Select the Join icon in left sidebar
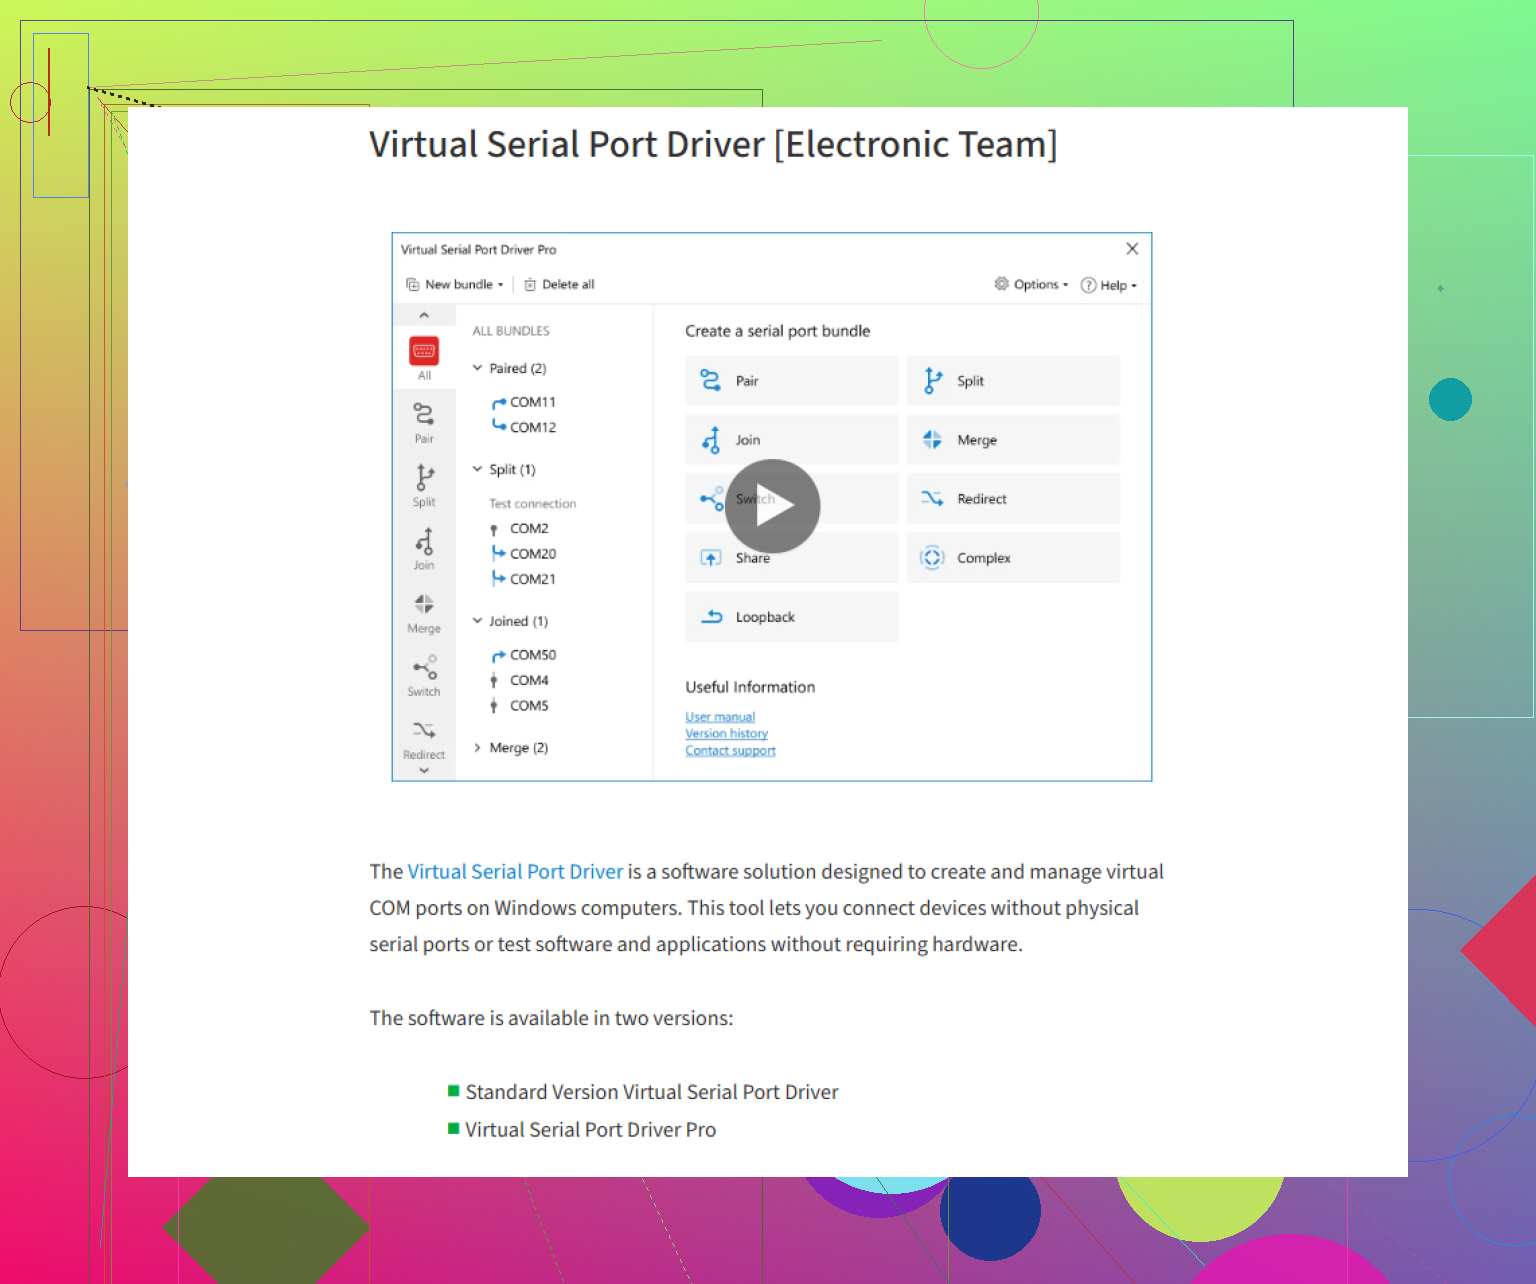The height and width of the screenshot is (1284, 1536). coord(424,541)
